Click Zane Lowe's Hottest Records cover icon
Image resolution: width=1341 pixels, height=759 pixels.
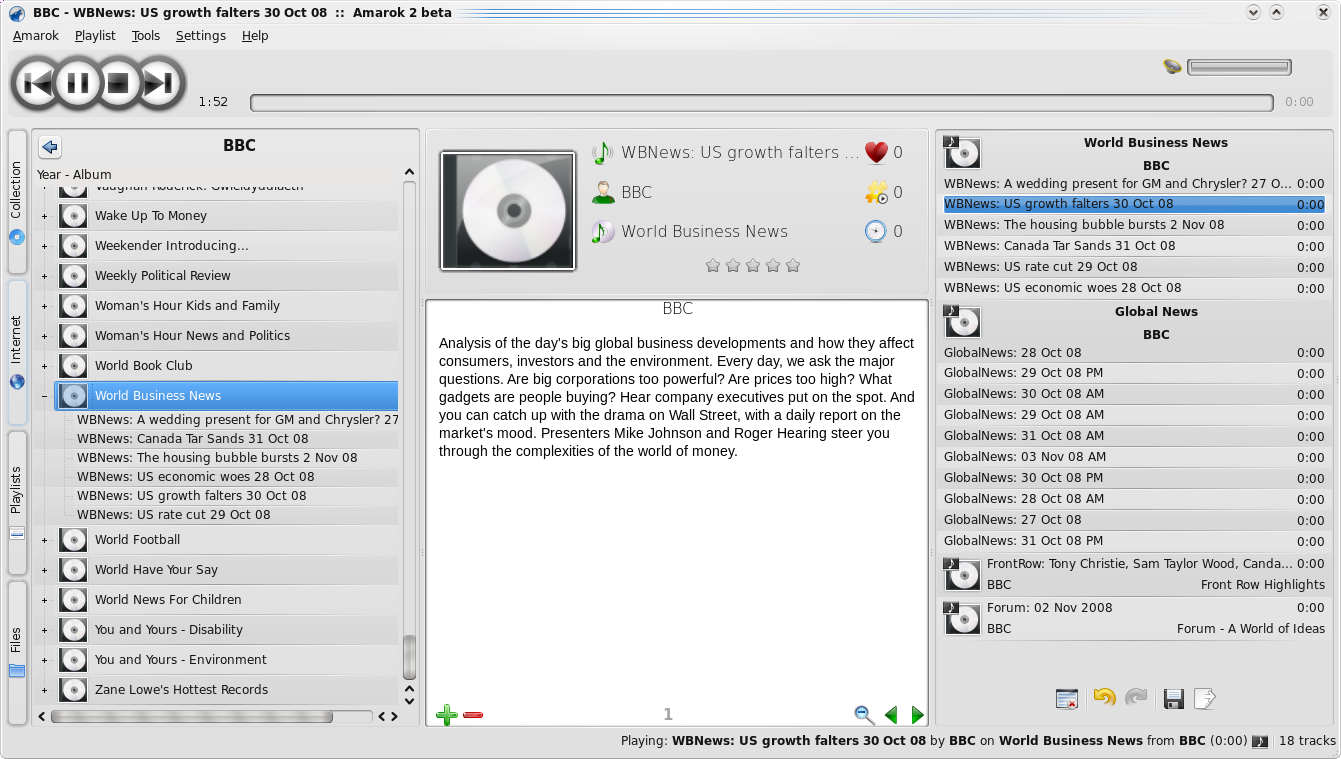[73, 690]
